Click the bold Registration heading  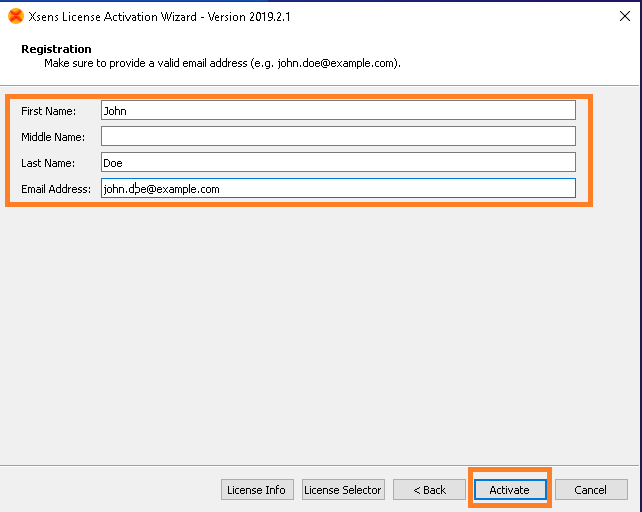coord(56,49)
